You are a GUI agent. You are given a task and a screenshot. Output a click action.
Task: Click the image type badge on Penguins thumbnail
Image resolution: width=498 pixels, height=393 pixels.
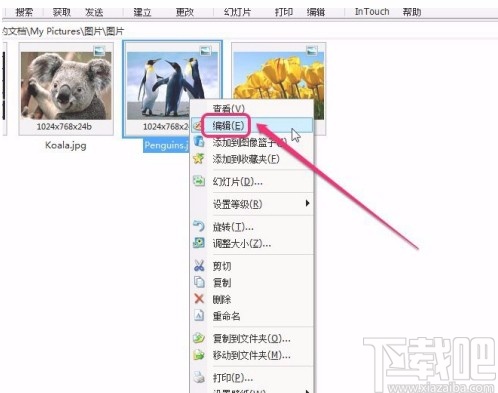206,51
